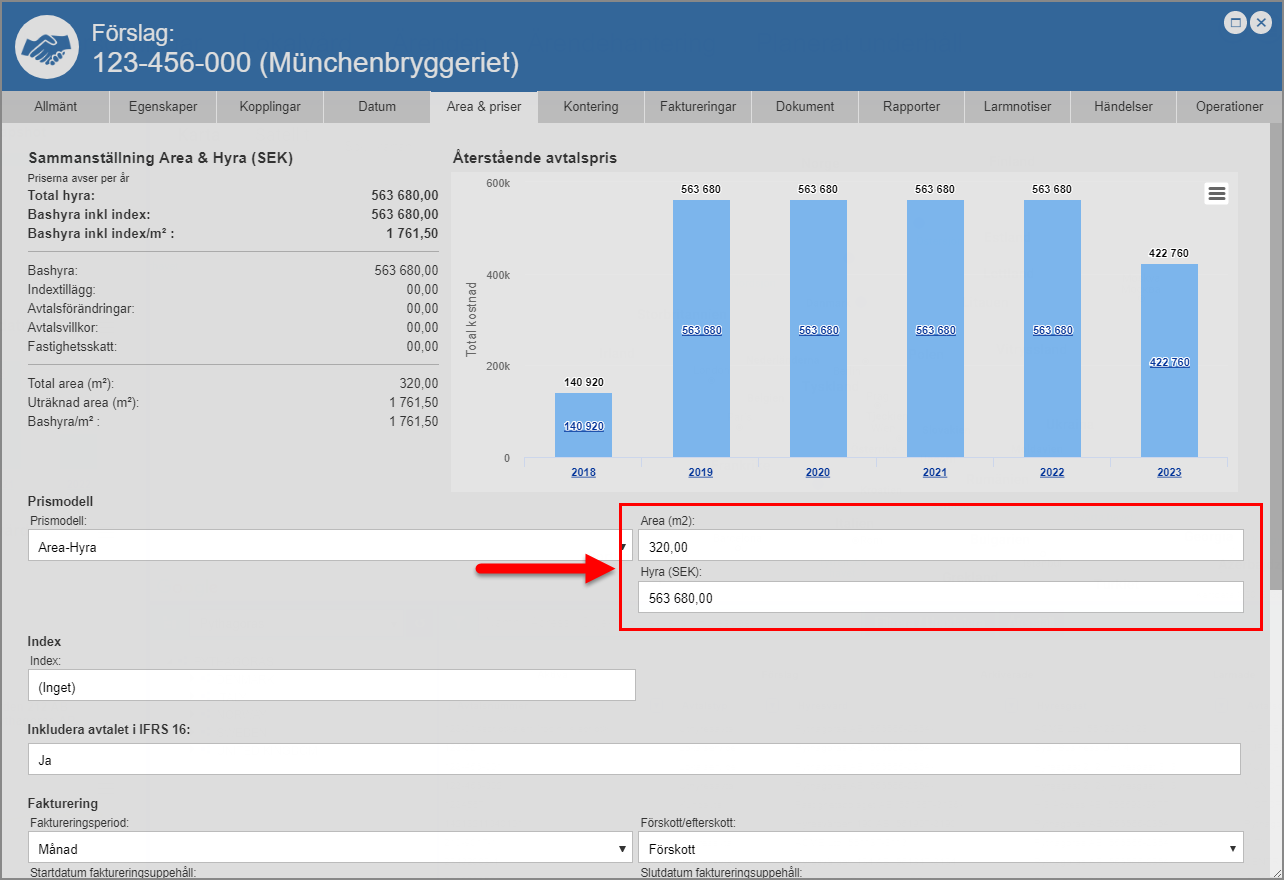
Task: Maximize the dialog window
Action: click(1235, 22)
